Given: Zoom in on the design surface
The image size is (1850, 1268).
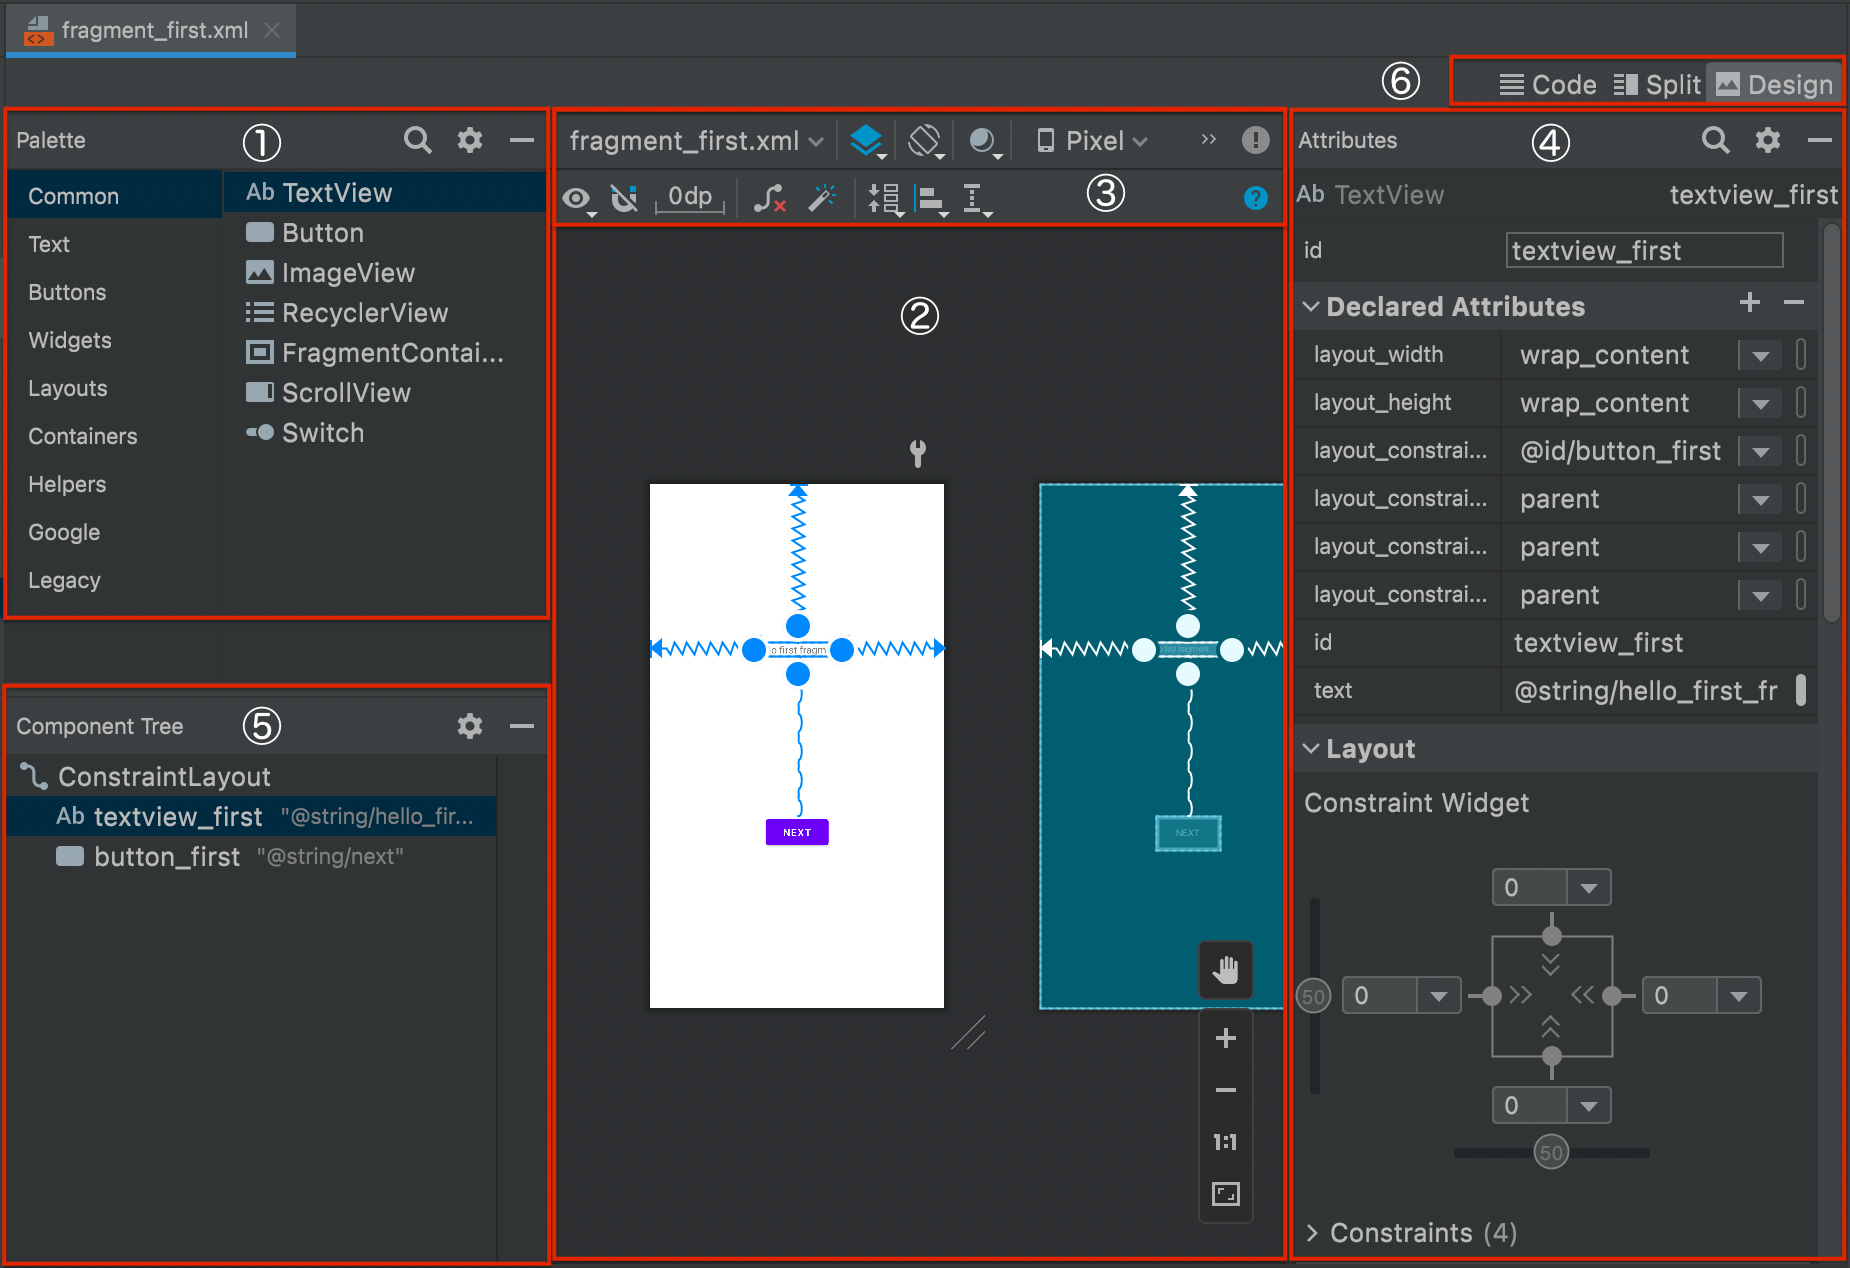Looking at the screenshot, I should (x=1225, y=1039).
